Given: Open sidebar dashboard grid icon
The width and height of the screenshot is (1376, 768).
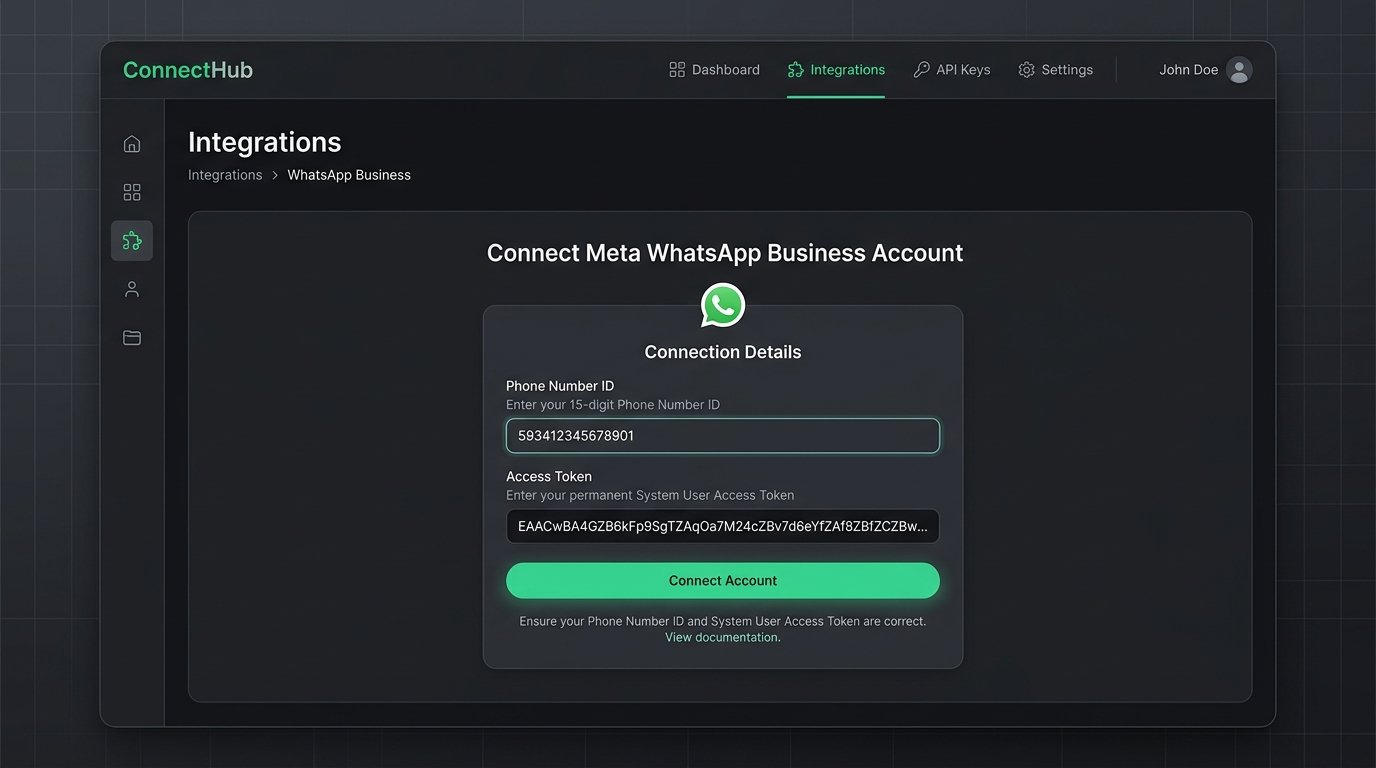Looking at the screenshot, I should tap(132, 192).
